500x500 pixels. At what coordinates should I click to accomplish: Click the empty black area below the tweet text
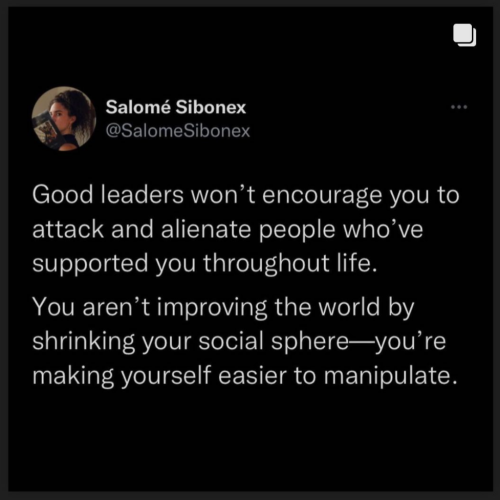[x=250, y=440]
